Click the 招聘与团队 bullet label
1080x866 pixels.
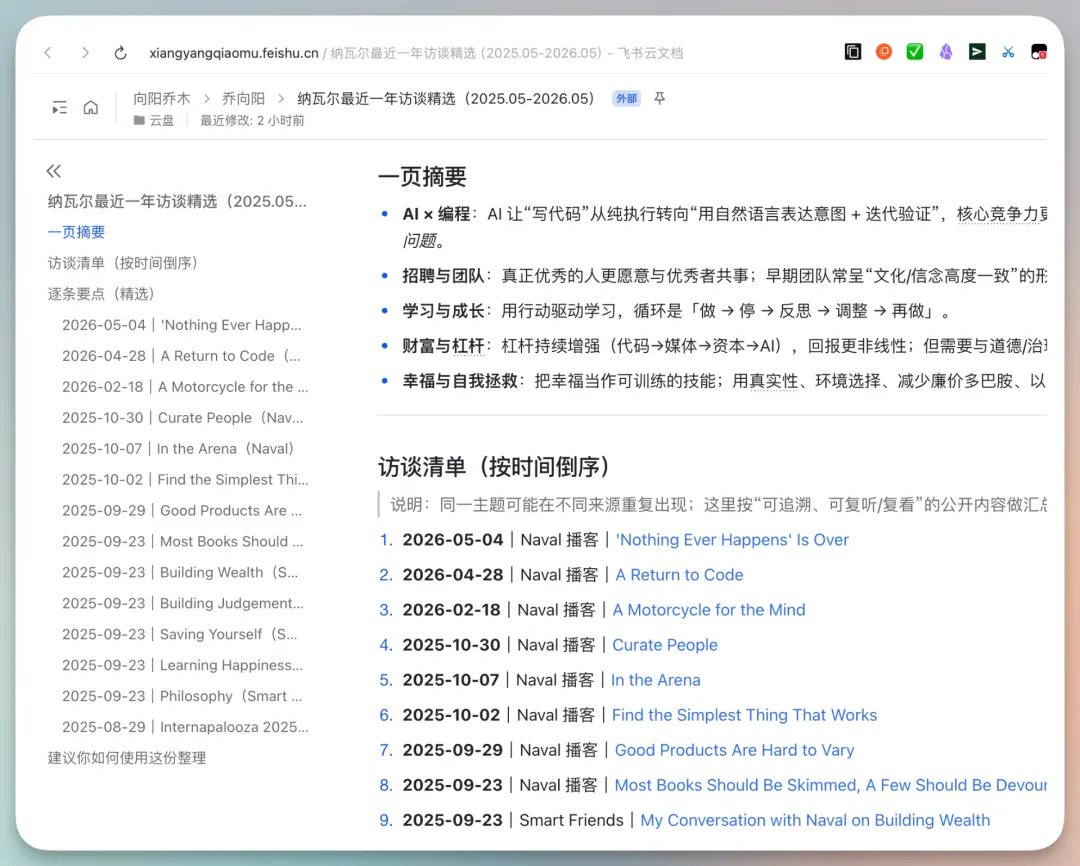tap(444, 276)
